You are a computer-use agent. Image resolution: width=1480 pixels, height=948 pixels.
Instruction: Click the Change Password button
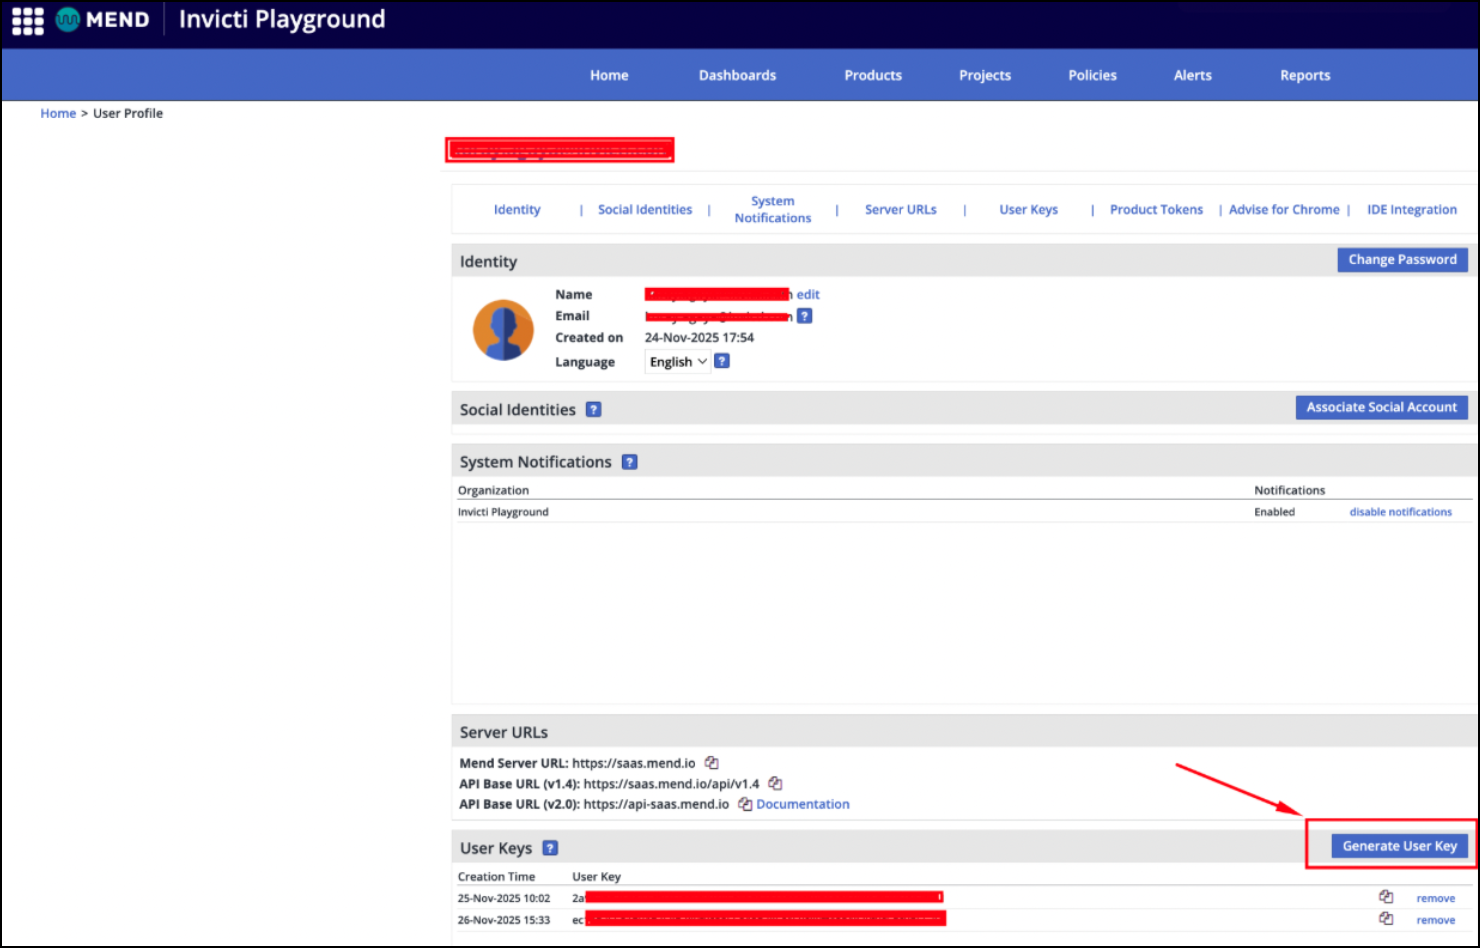1402,259
